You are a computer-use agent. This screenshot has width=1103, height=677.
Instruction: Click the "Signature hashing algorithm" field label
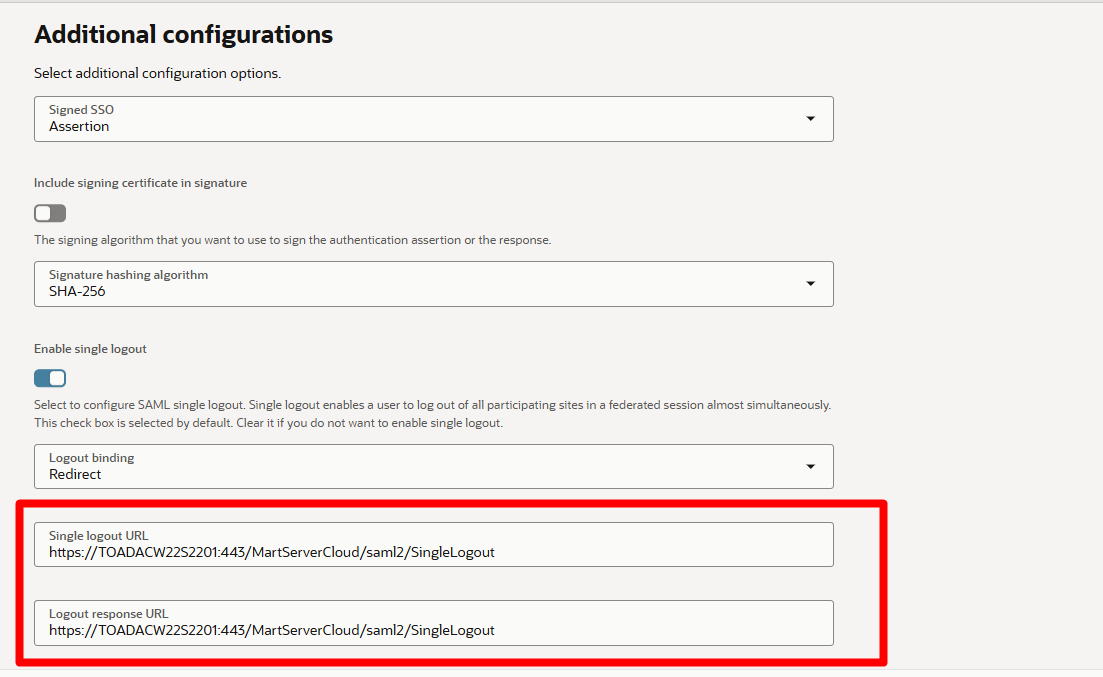click(x=128, y=275)
